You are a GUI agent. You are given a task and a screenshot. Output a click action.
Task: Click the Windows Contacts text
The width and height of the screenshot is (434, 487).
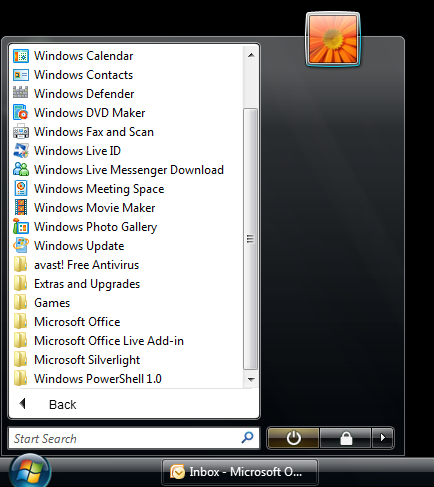click(83, 75)
